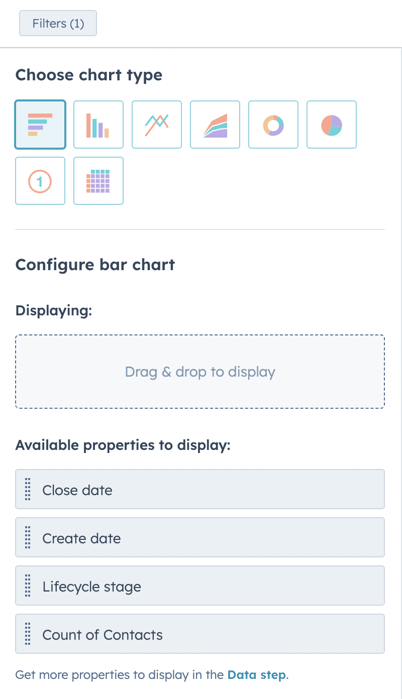Choose the table grid chart type

point(98,181)
